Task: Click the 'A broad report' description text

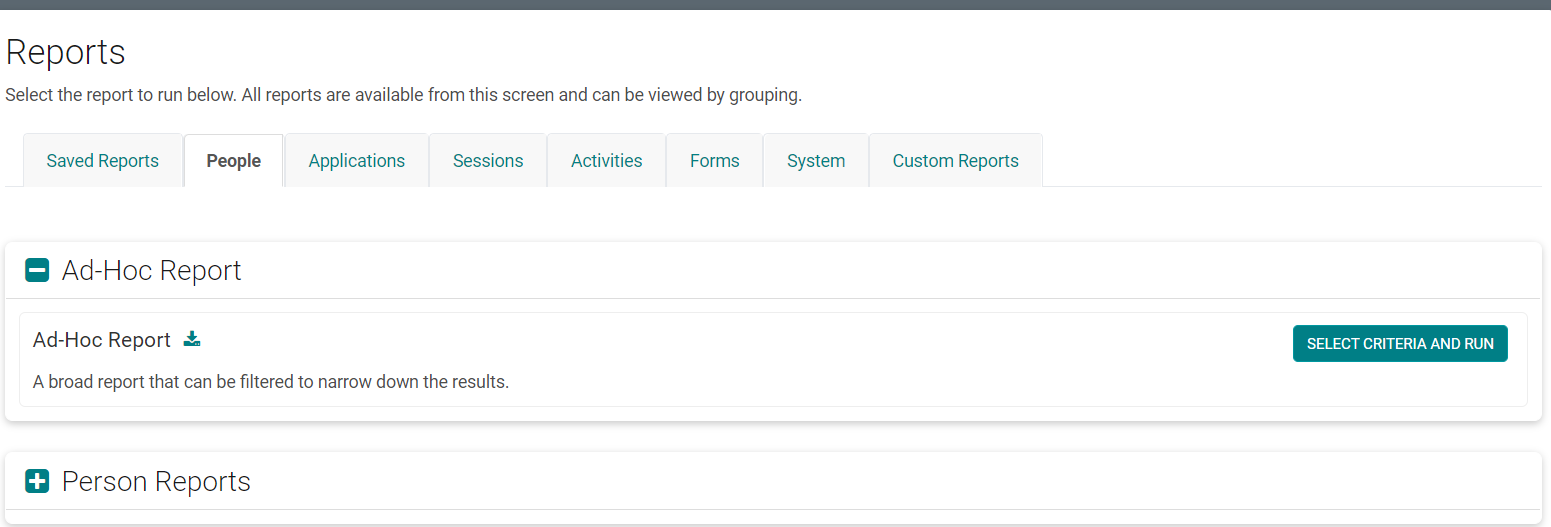Action: coord(271,382)
